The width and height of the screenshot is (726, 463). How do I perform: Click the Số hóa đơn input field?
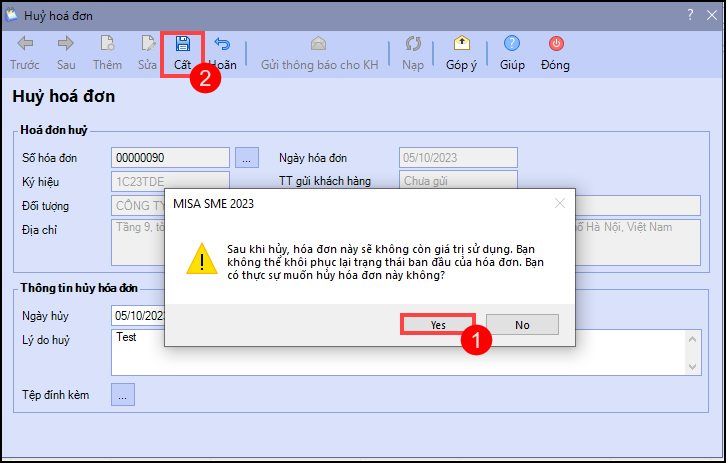(x=170, y=157)
